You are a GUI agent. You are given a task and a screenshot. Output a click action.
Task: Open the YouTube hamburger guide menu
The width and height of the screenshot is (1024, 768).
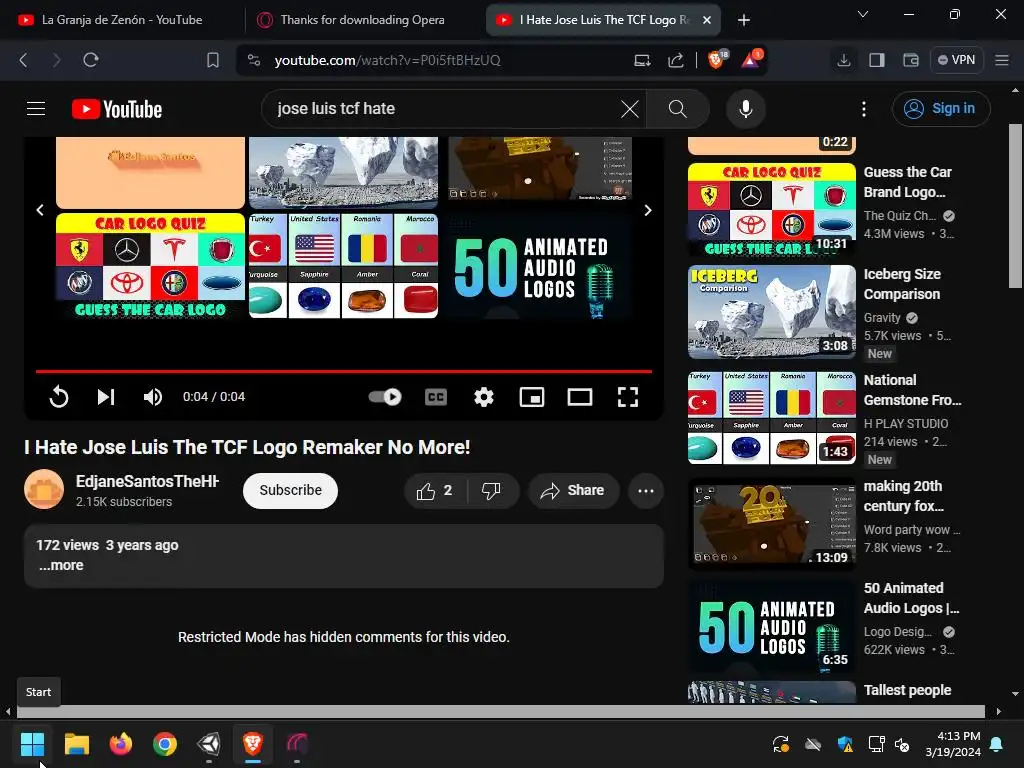36,108
